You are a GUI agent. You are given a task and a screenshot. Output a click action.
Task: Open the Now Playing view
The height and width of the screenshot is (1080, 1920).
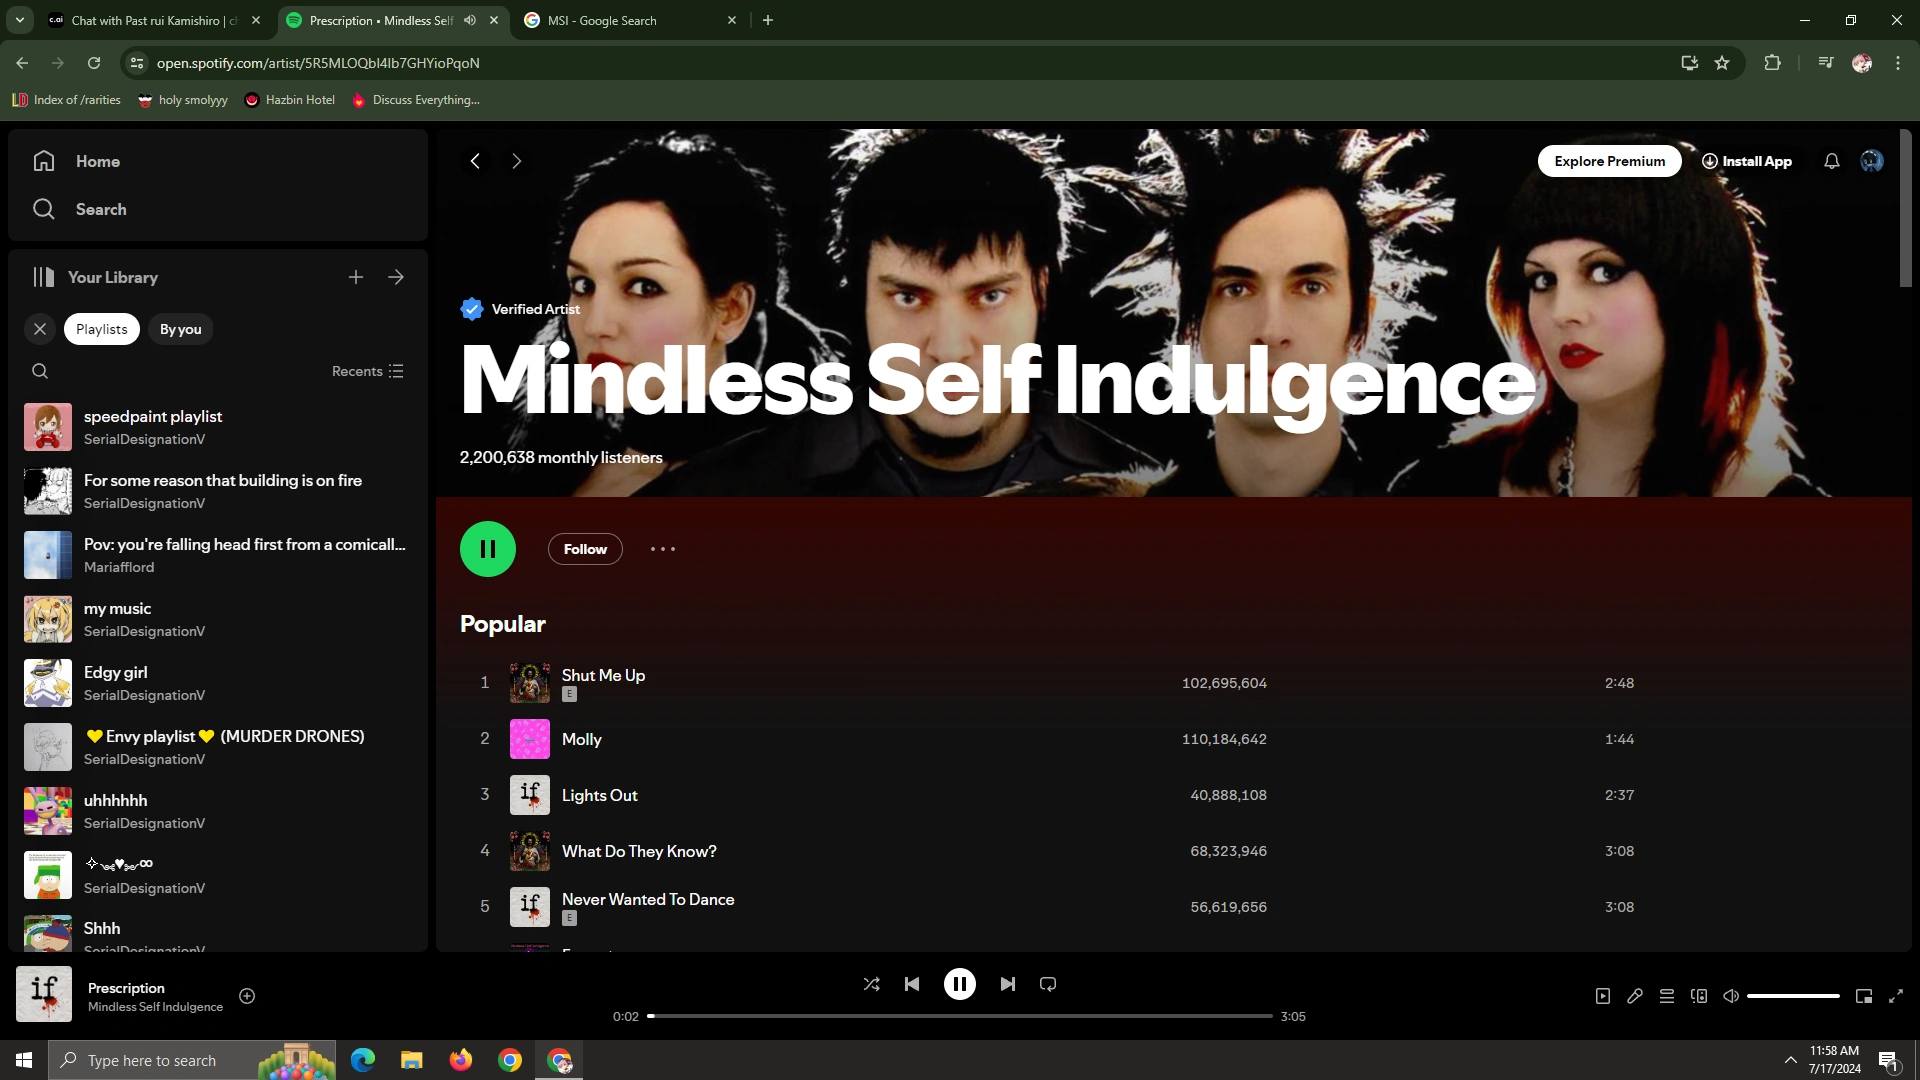[x=1603, y=996]
